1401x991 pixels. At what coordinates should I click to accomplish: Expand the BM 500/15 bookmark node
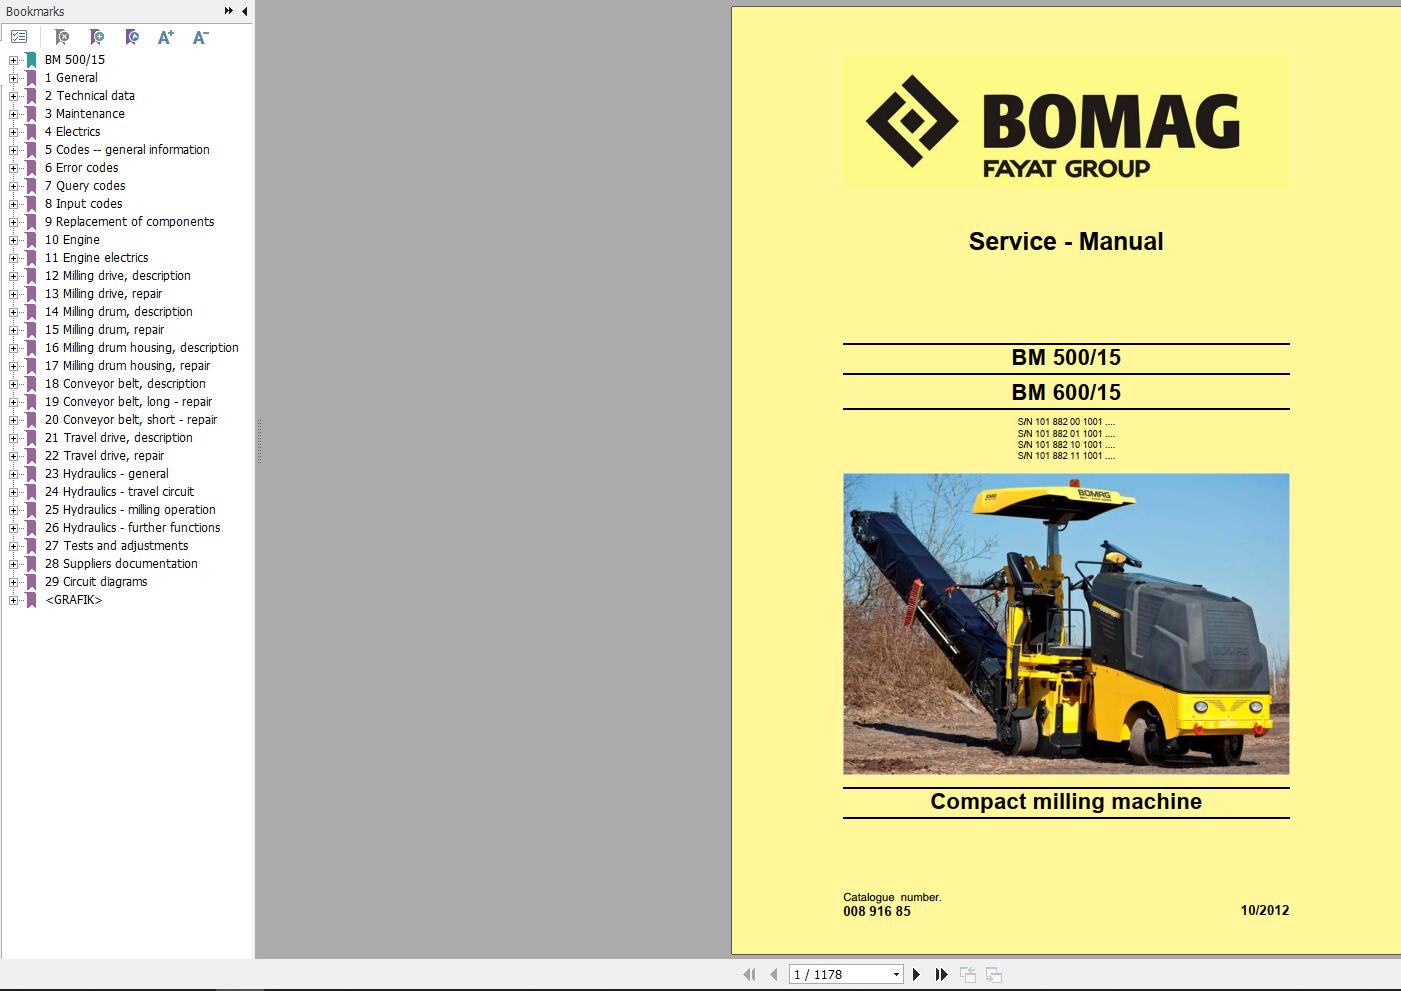click(x=13, y=60)
